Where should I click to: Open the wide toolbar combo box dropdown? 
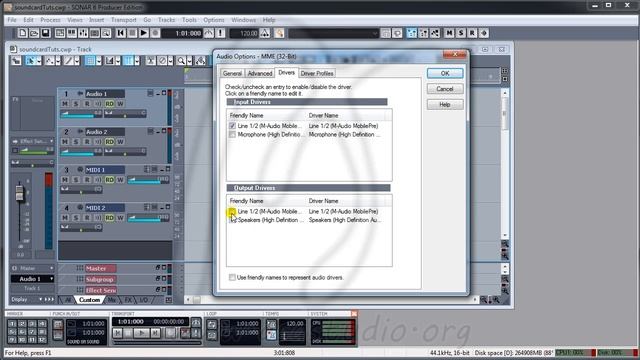tap(375, 33)
